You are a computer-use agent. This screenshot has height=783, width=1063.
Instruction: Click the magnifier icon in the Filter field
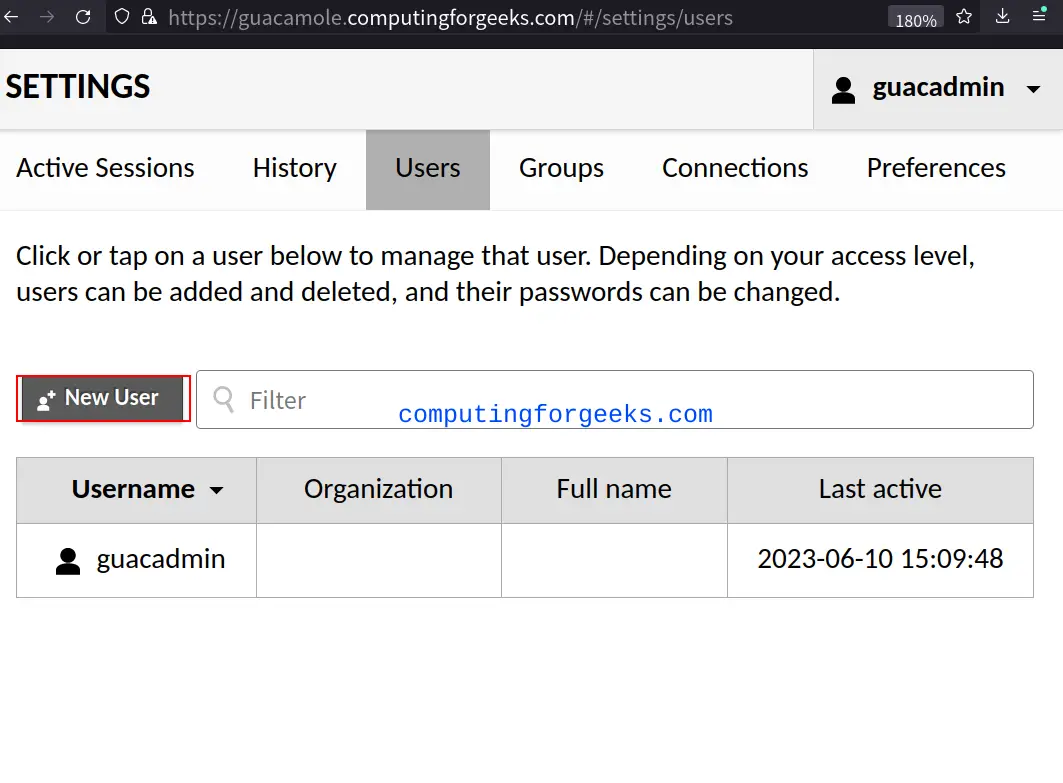click(224, 400)
